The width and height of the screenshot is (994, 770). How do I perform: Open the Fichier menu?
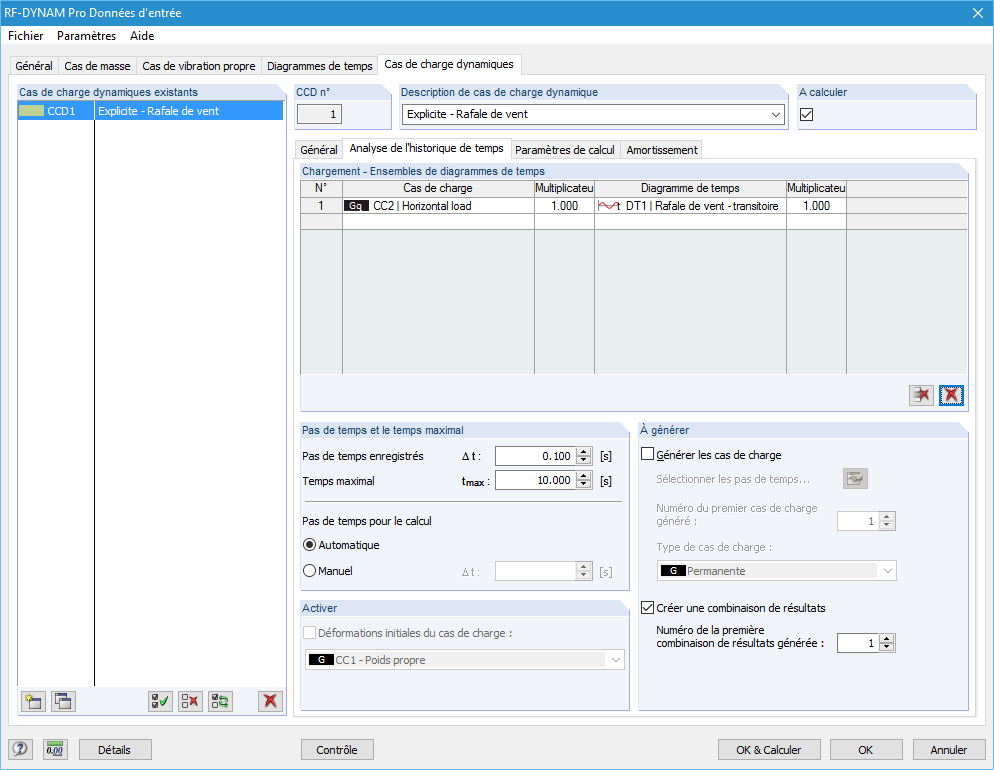tap(25, 36)
